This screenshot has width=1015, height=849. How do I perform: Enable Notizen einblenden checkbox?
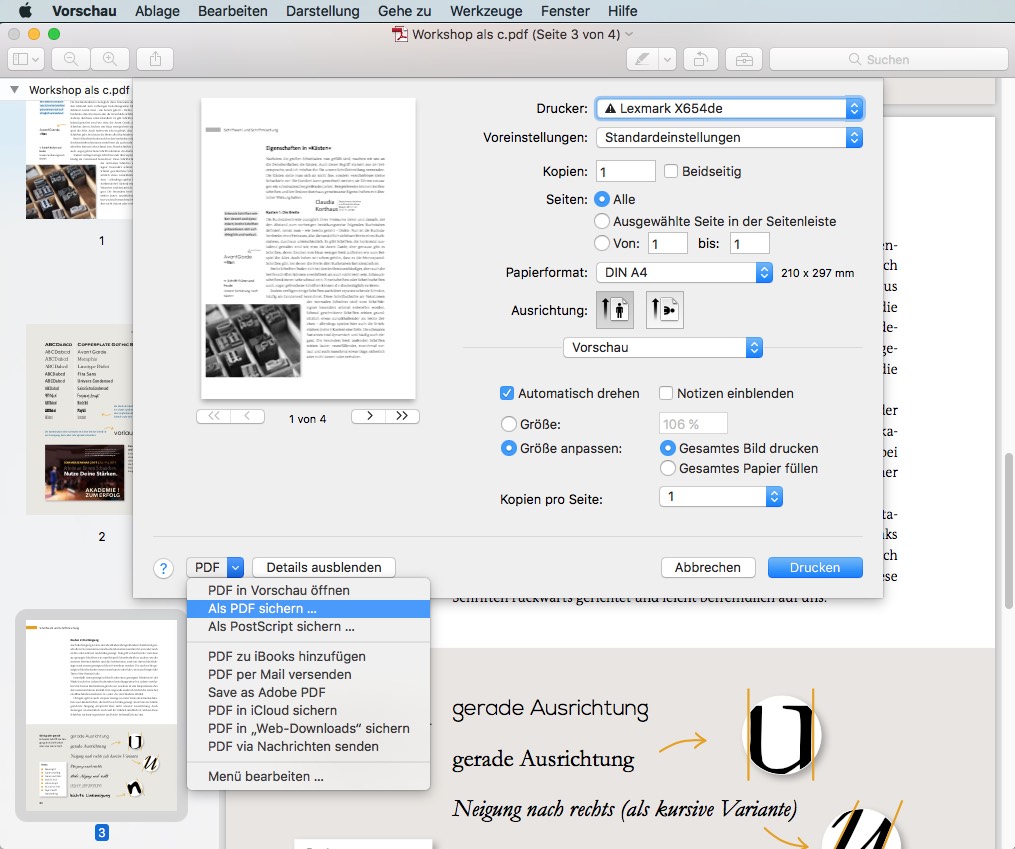point(666,393)
